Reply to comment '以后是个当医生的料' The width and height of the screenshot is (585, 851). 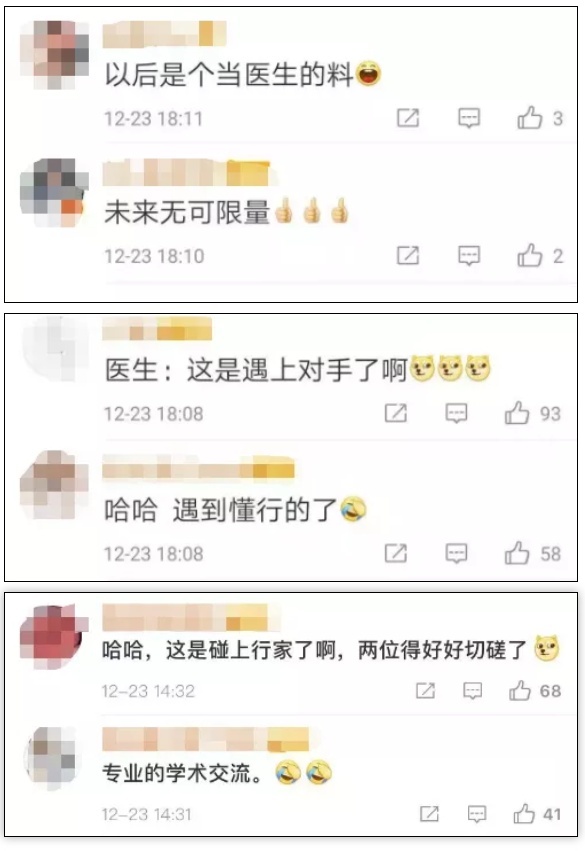[x=469, y=118]
